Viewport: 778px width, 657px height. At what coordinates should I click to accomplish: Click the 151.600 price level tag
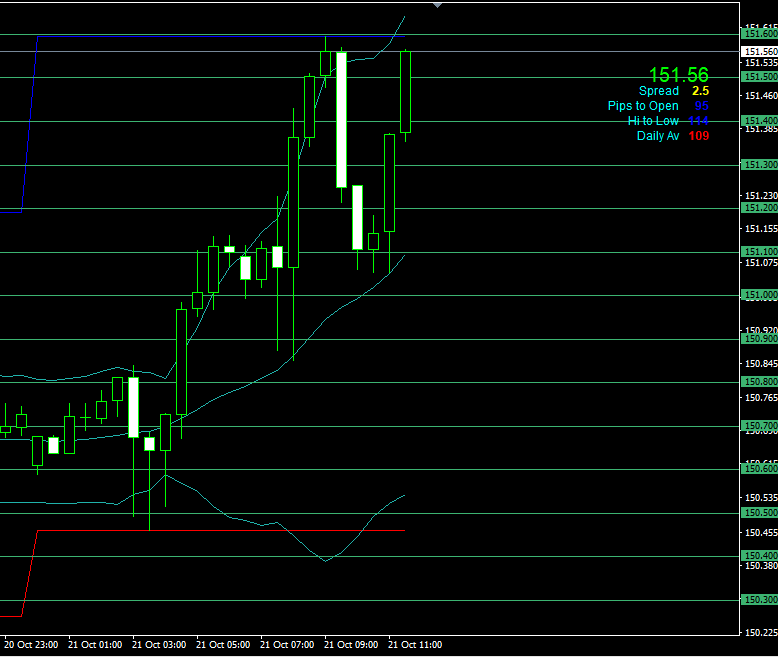tap(759, 34)
